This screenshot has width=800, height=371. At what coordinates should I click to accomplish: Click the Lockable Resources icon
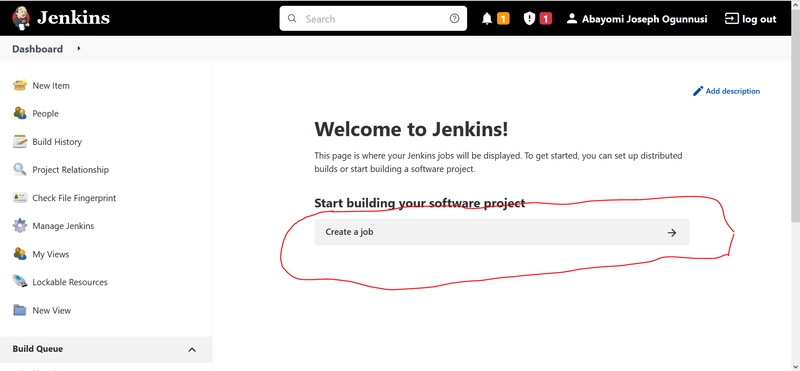pyautogui.click(x=19, y=282)
